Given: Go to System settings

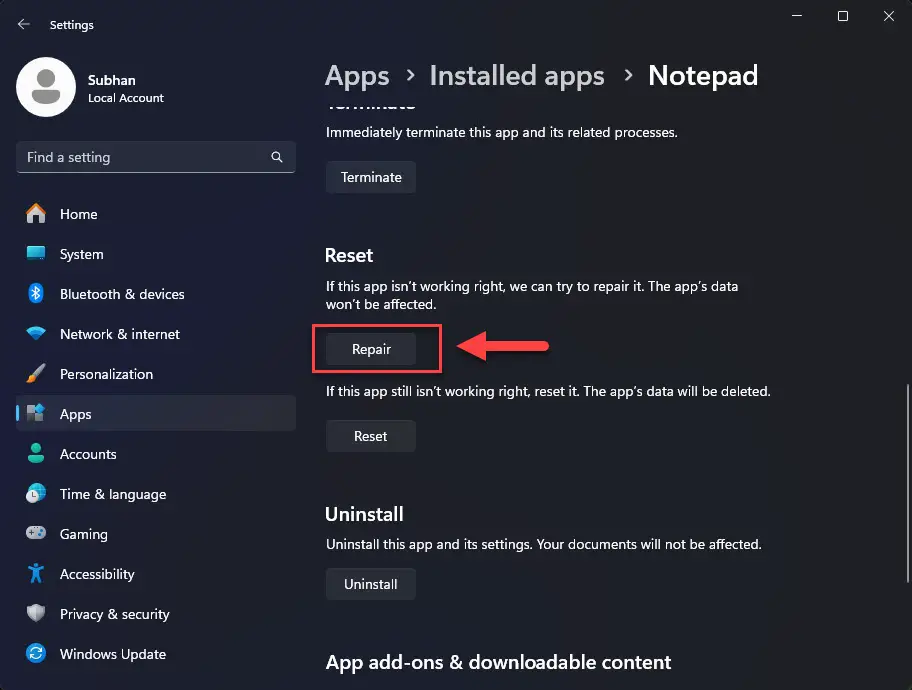Looking at the screenshot, I should coord(156,254).
